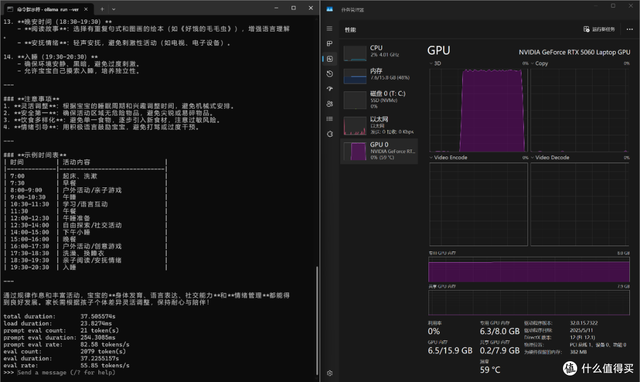The width and height of the screenshot is (640, 382).
Task: Close the ollama run terminal tab
Action: (86, 9)
